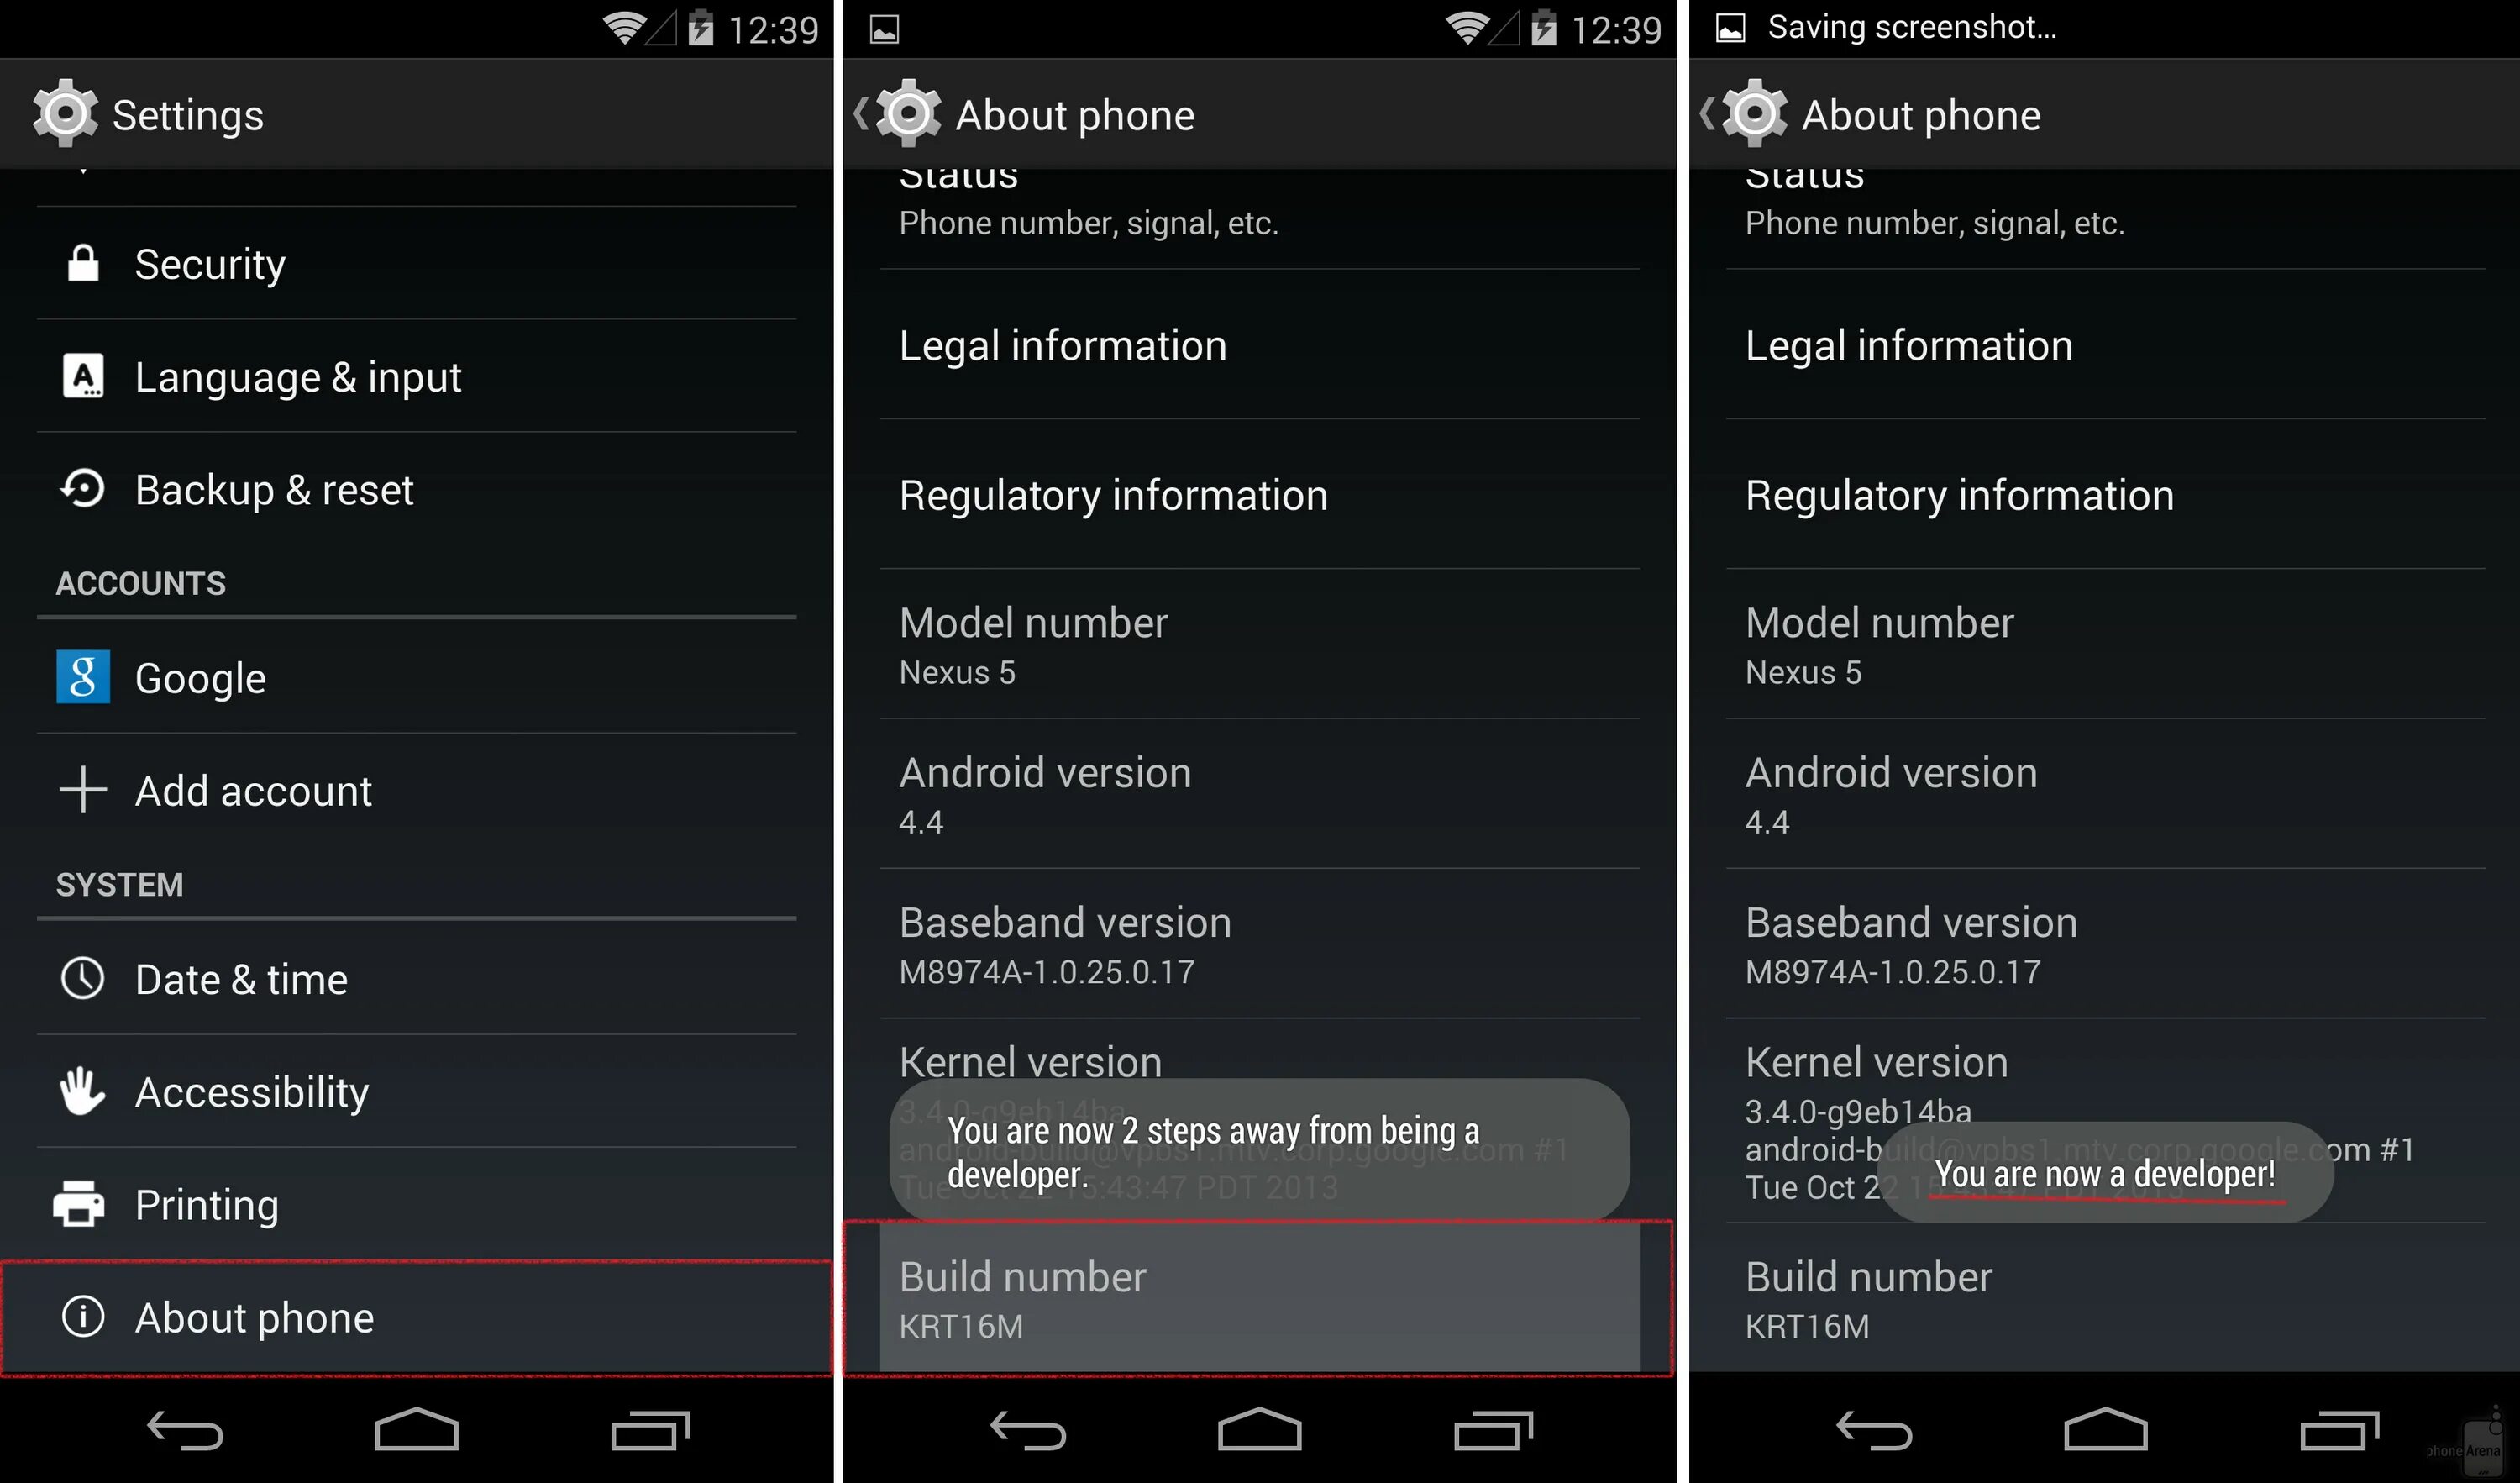Tap the Backup & reset icon
This screenshot has height=1483, width=2520.
coord(85,487)
